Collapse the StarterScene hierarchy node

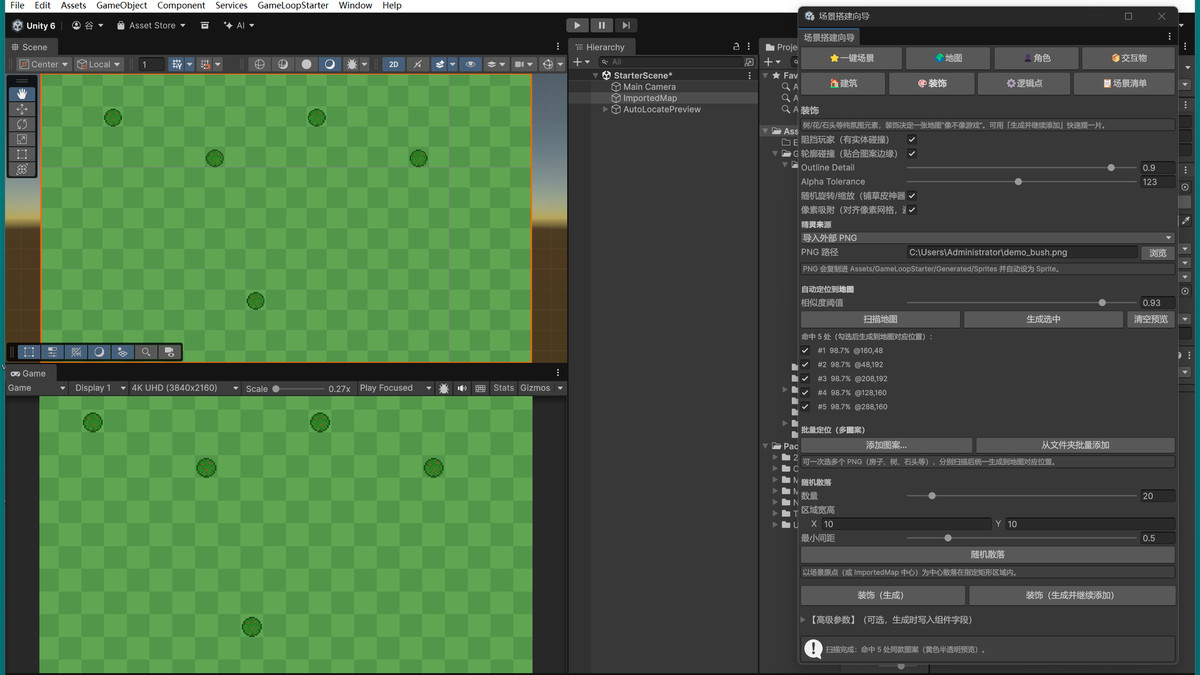tap(597, 76)
